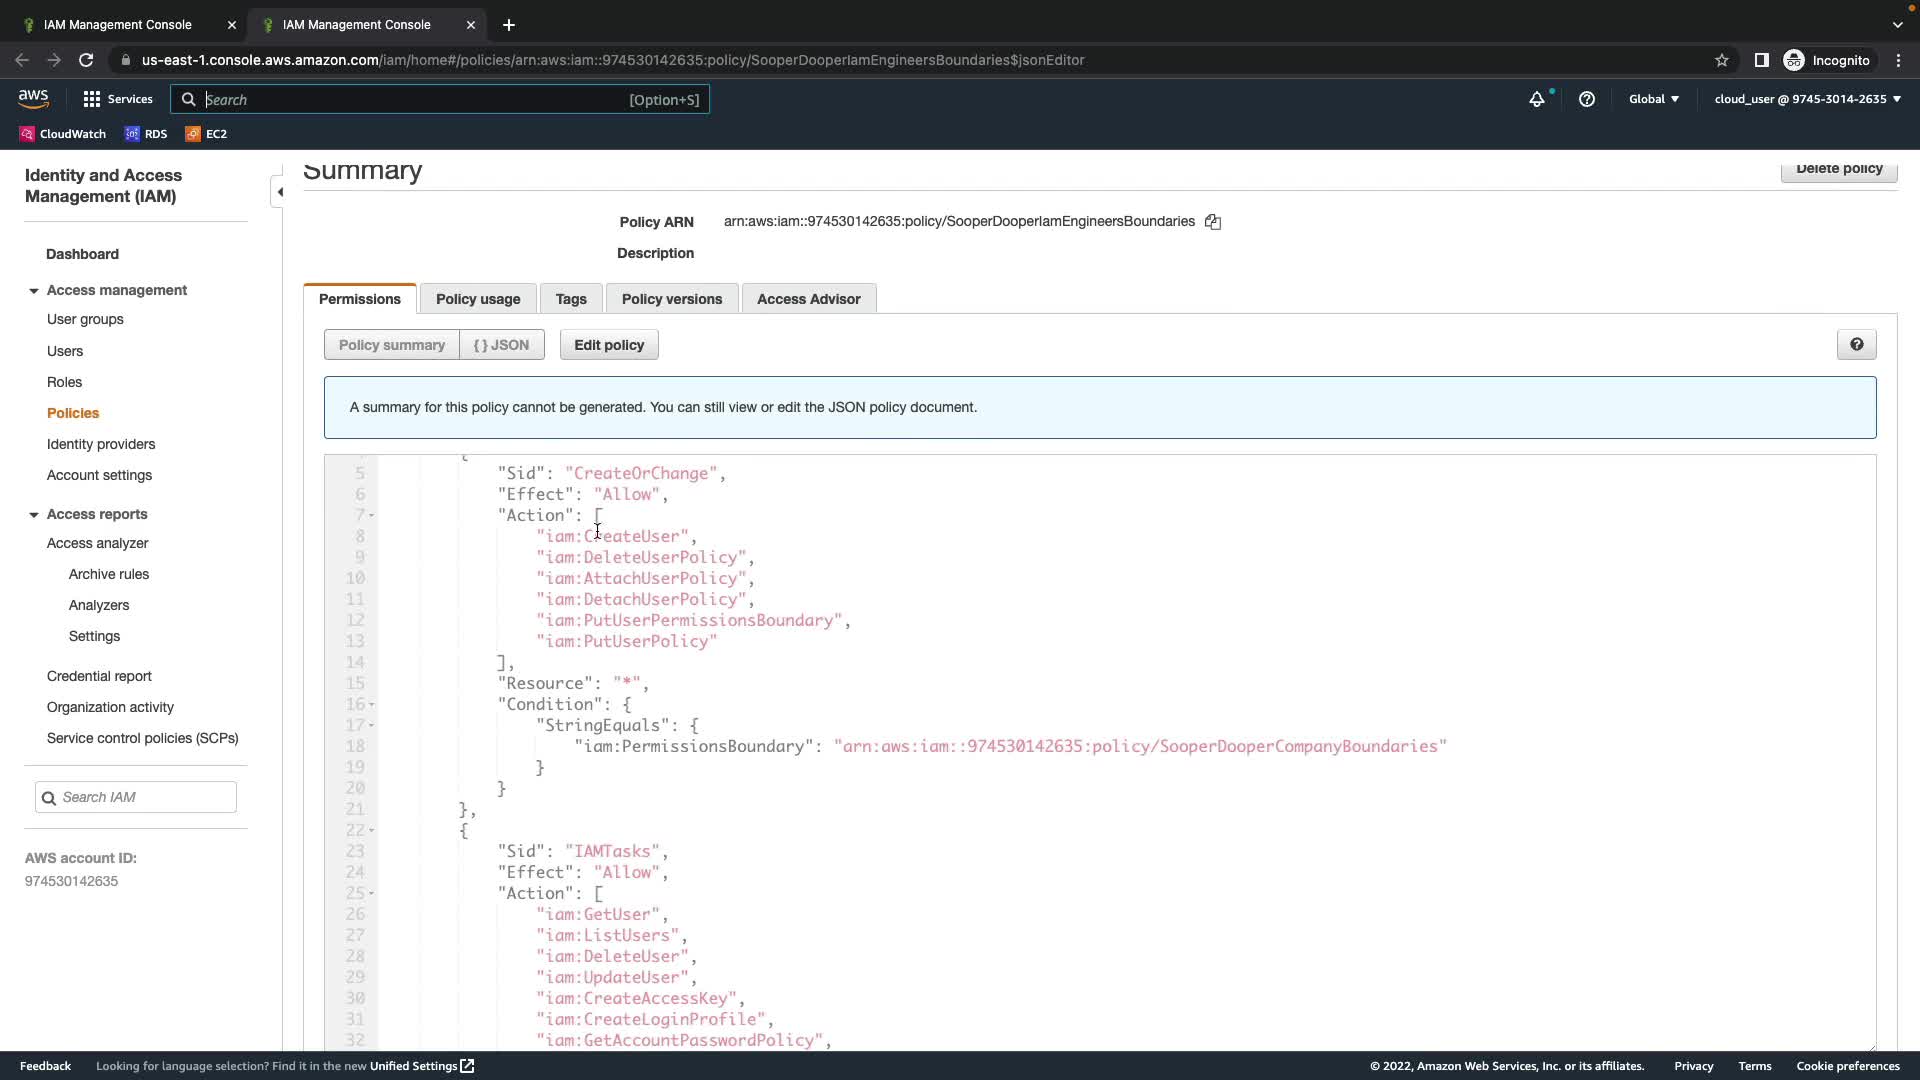Click the Search IAM input field
Viewport: 1920px width, 1080px height.
coord(145,797)
